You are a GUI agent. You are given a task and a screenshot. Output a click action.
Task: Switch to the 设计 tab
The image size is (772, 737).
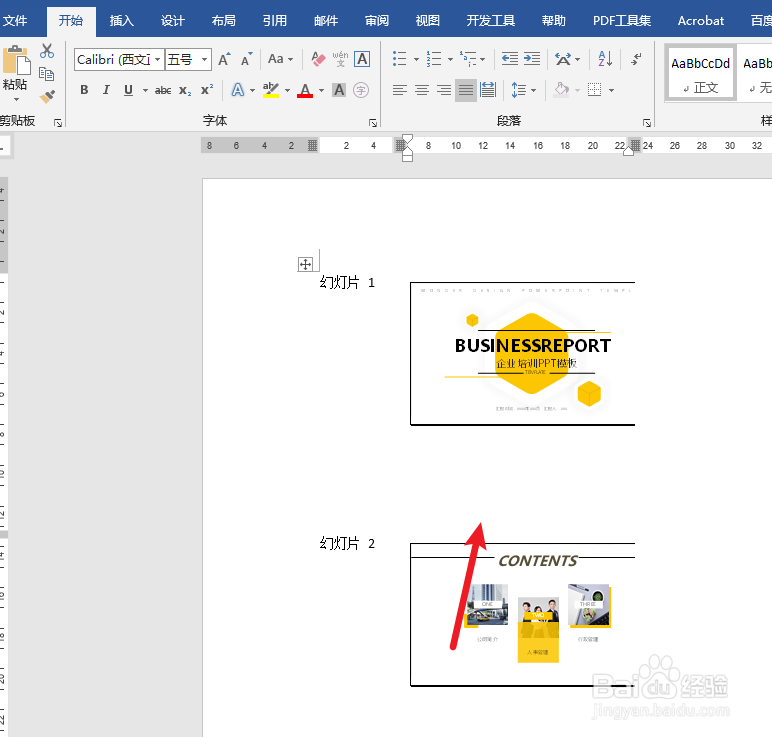pos(172,21)
